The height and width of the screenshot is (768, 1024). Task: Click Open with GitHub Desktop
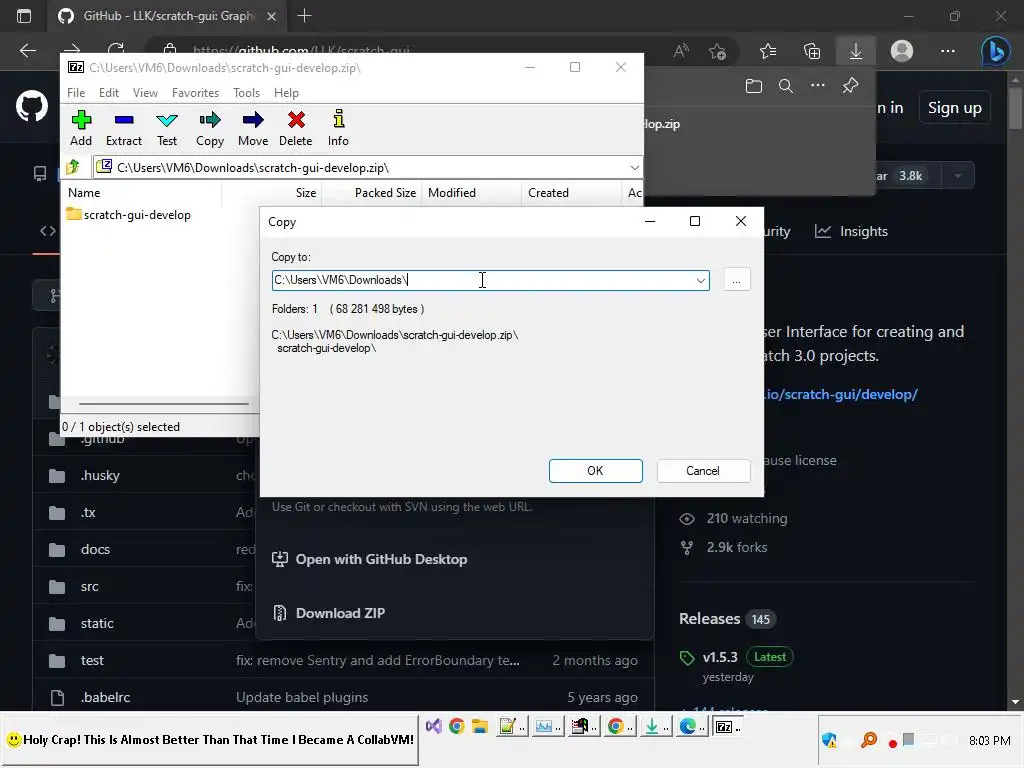[370, 560]
